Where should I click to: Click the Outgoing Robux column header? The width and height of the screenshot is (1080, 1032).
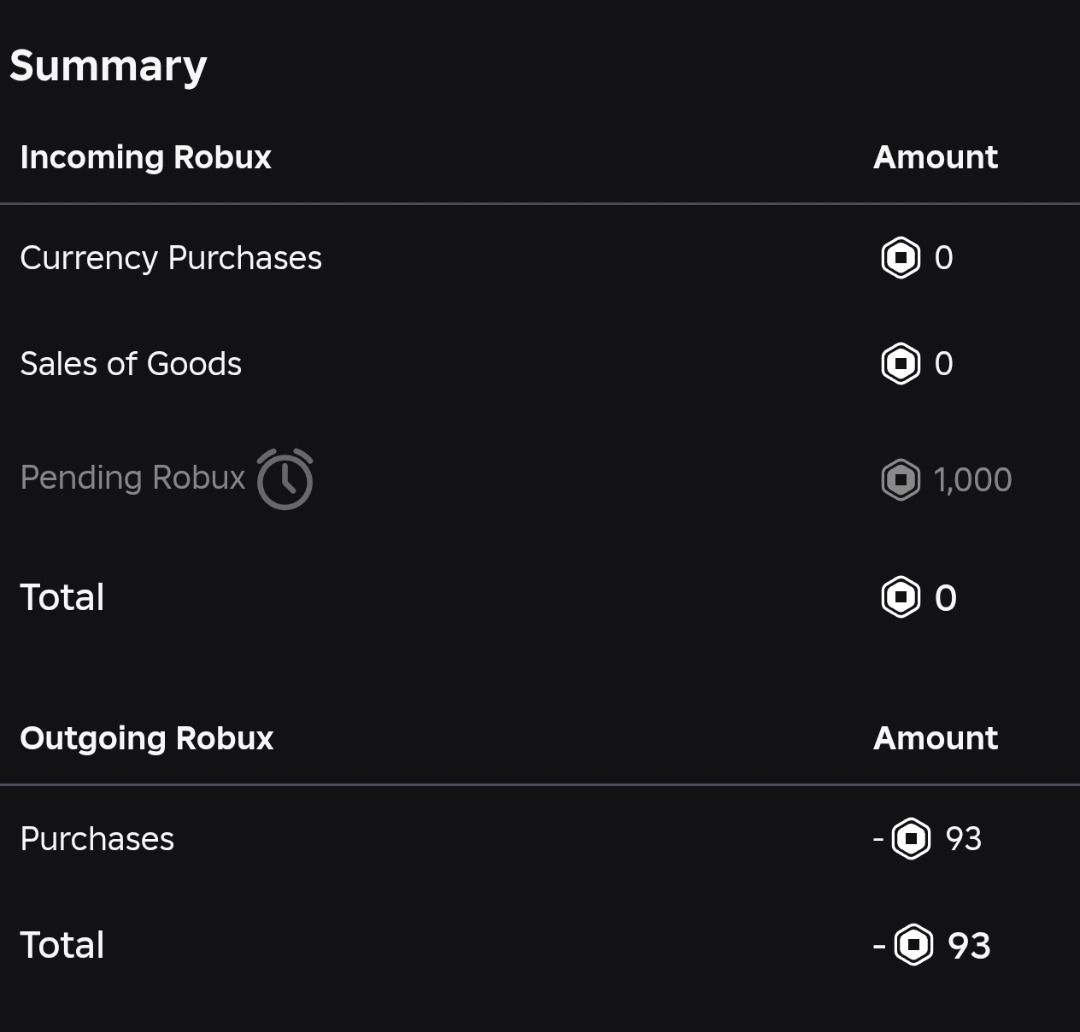147,739
